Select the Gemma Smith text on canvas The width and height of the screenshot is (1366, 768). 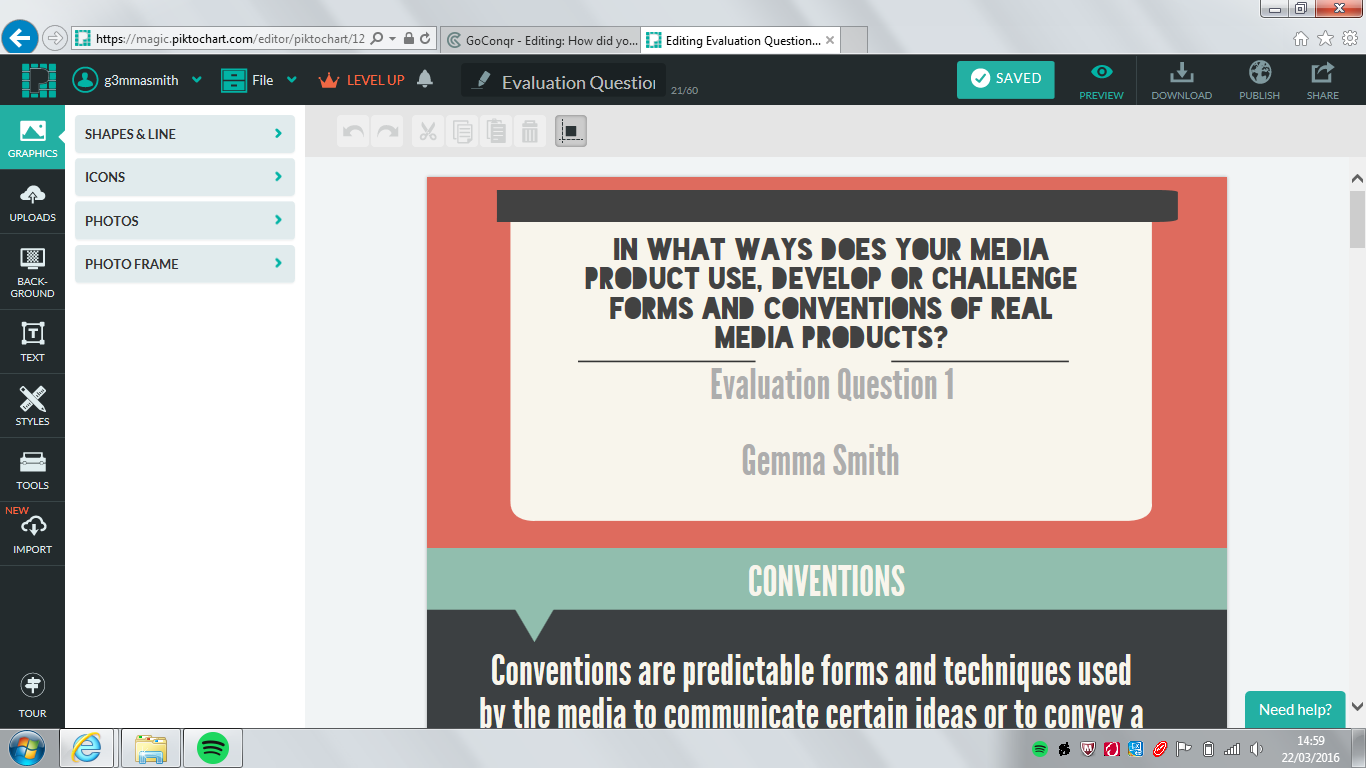click(x=821, y=460)
